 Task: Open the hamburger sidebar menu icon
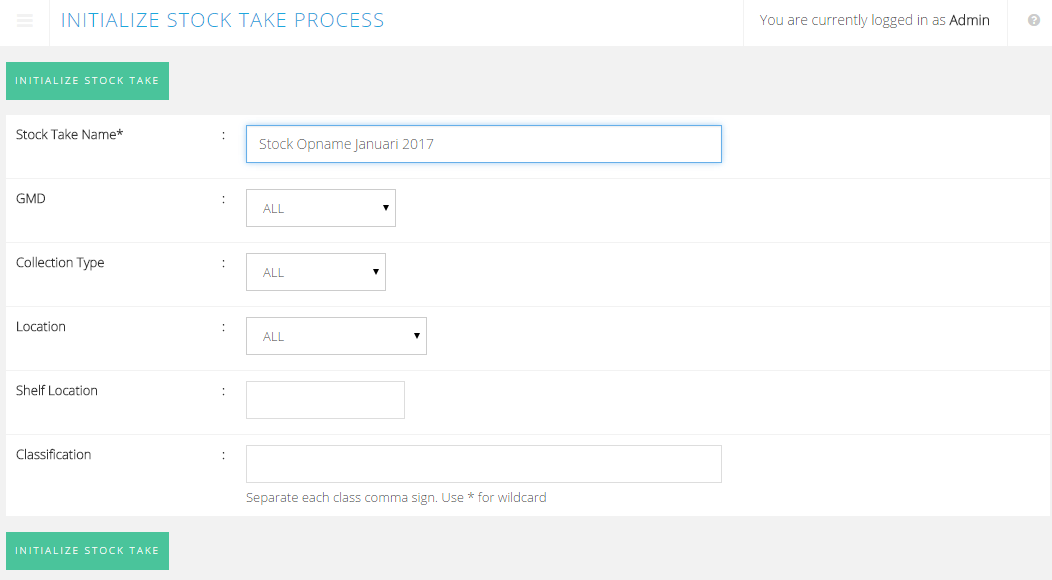click(25, 21)
